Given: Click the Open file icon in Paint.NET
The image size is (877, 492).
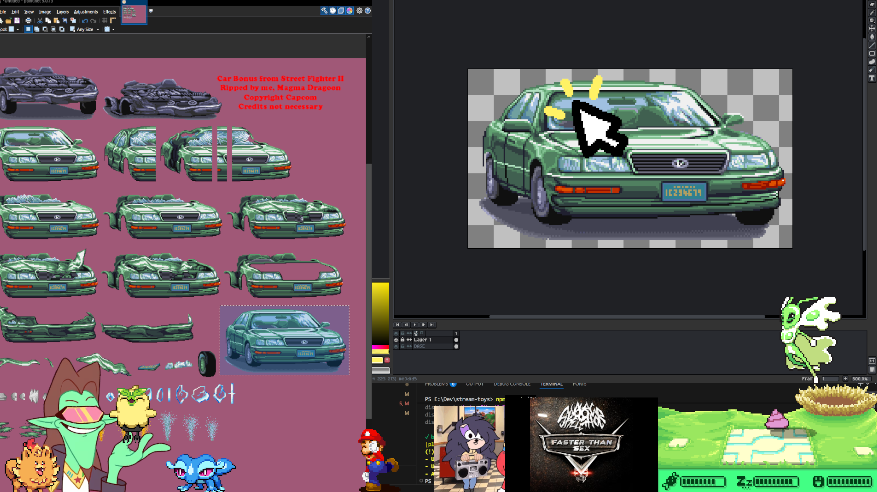Looking at the screenshot, I should point(8,21).
